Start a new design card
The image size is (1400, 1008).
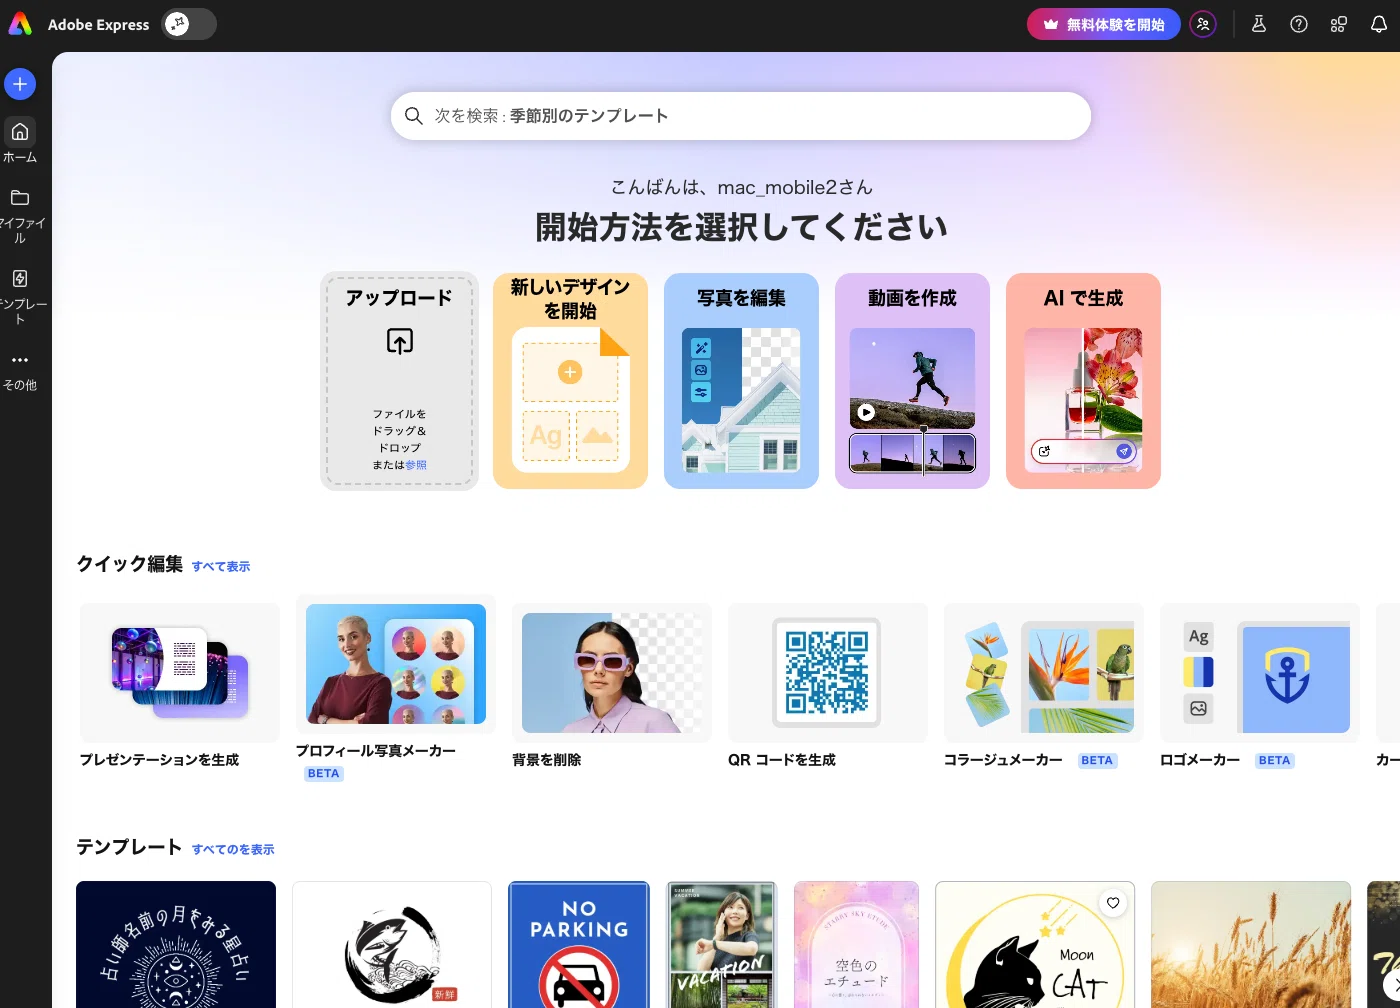pos(570,381)
